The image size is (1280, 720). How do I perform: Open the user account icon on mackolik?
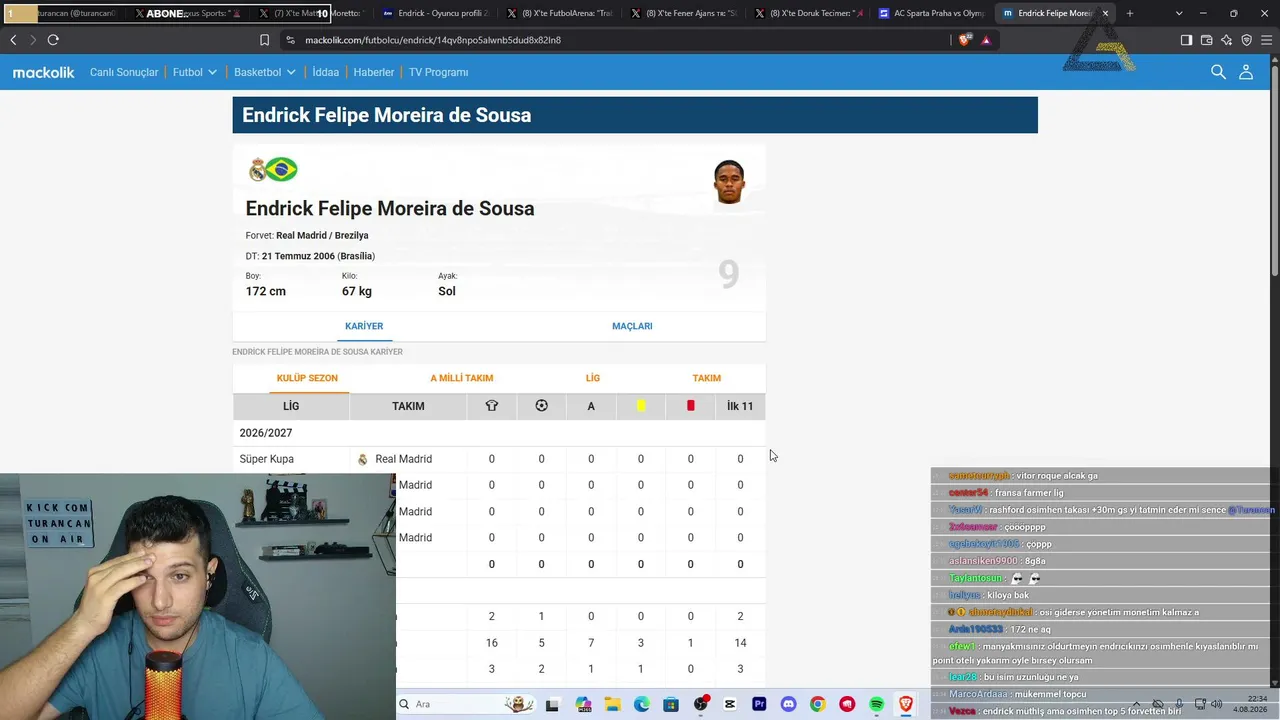(1246, 72)
